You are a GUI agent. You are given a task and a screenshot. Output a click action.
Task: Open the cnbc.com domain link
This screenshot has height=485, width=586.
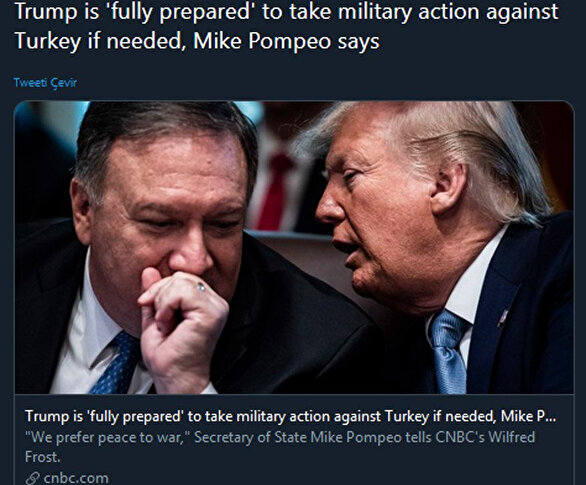coord(76,478)
